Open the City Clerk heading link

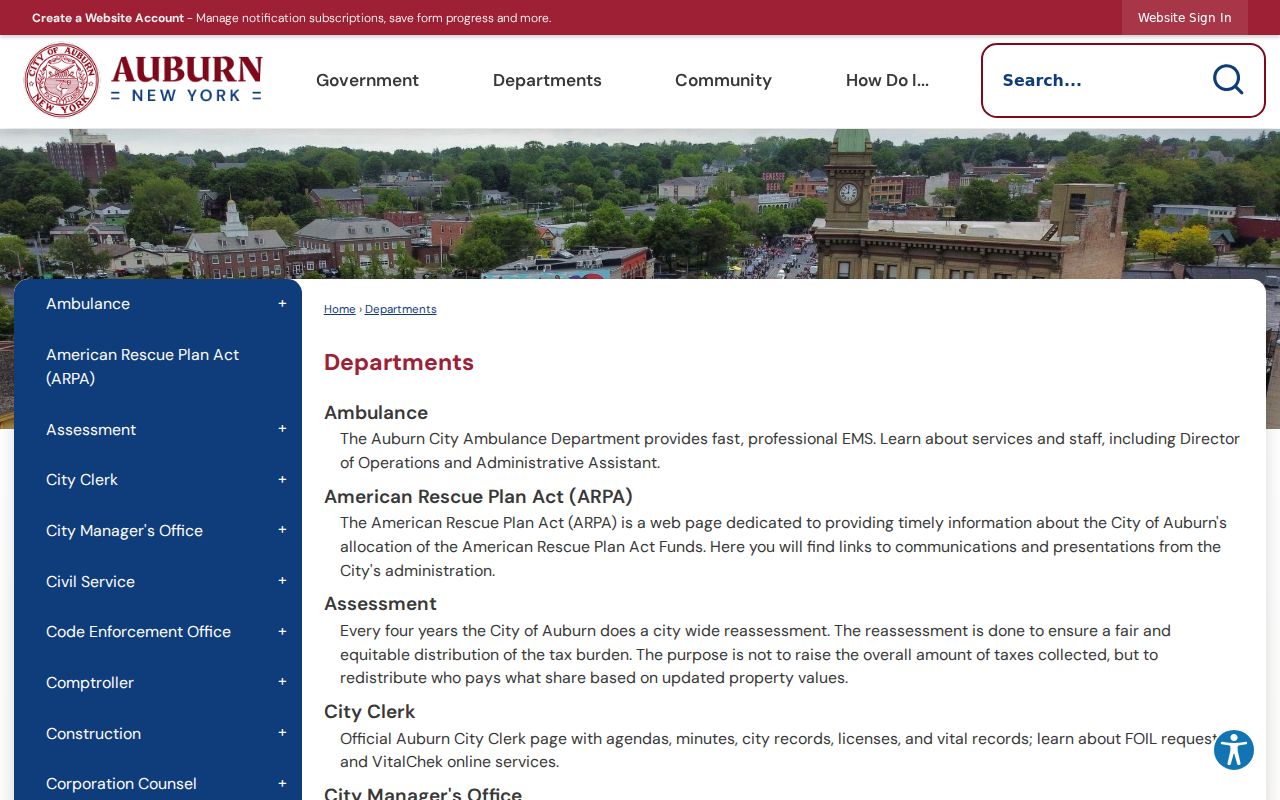click(369, 711)
